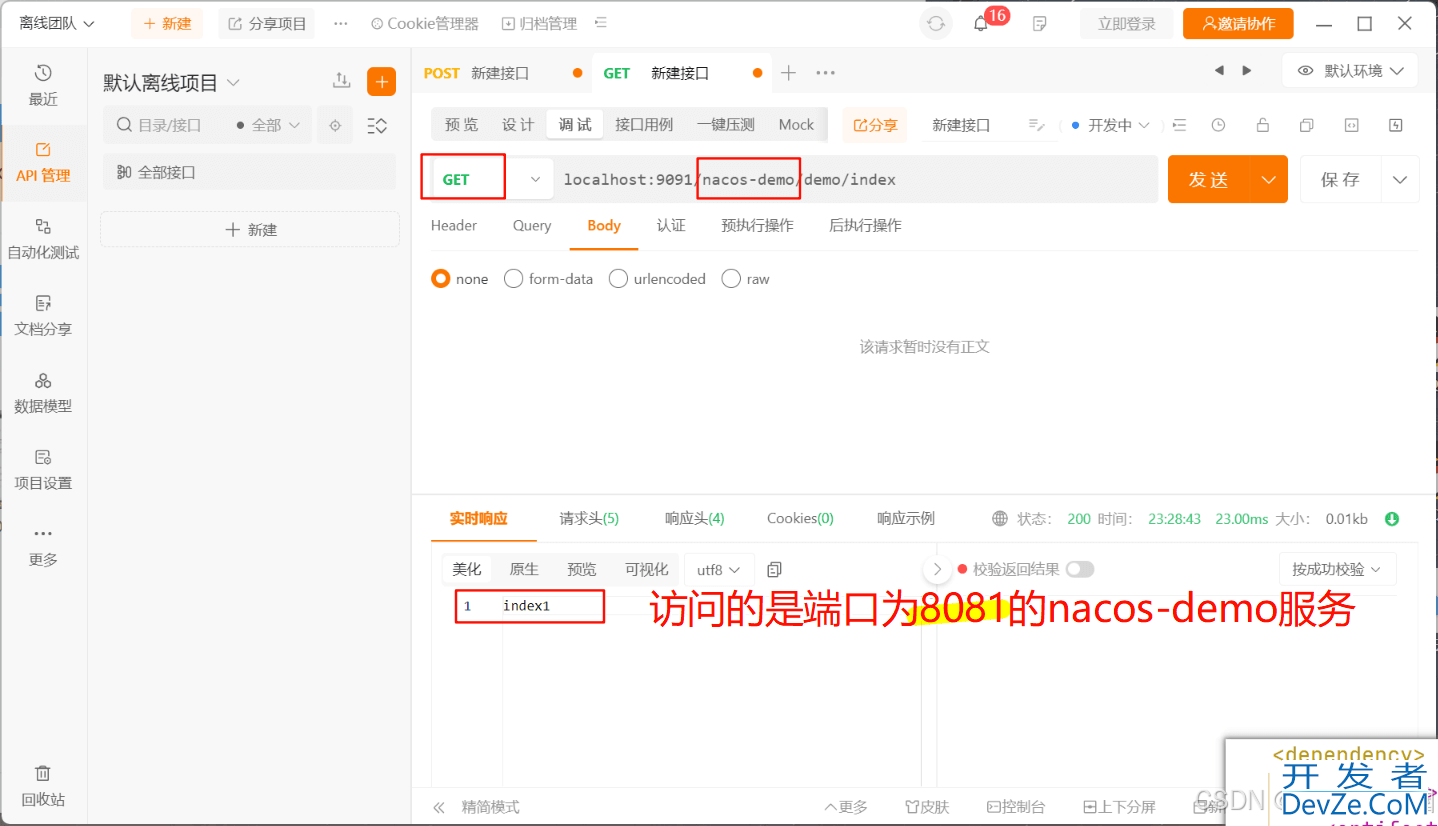Open the 按成功校验 dropdown

1337,569
